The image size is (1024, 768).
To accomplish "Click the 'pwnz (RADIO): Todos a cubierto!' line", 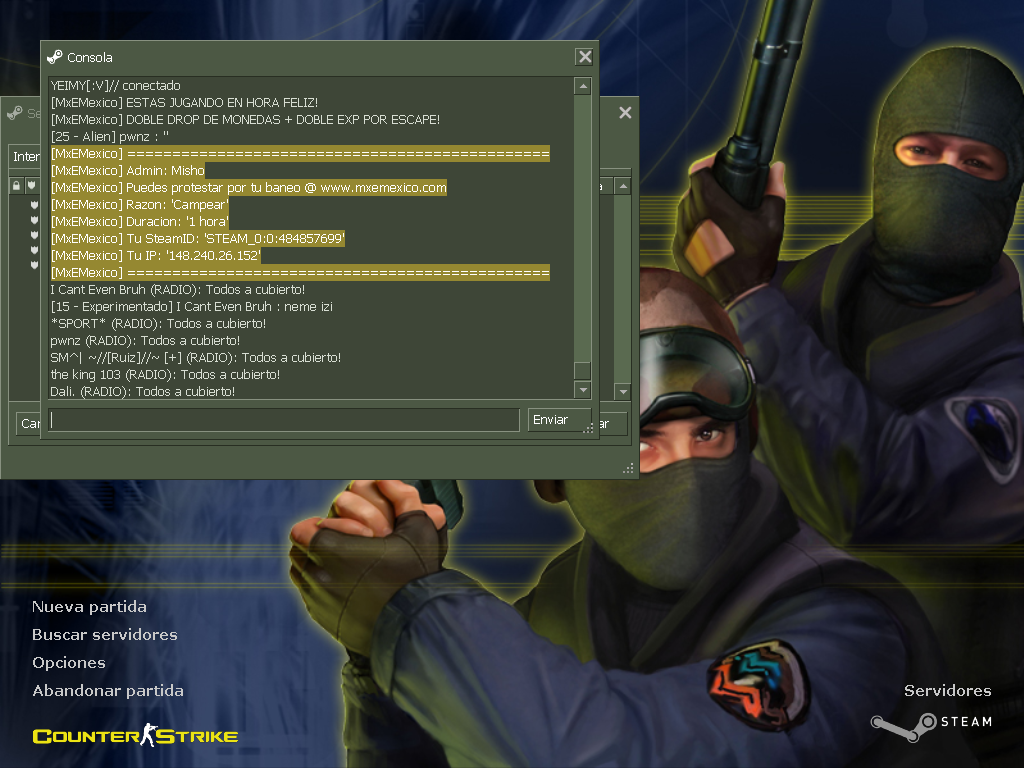I will (x=145, y=340).
